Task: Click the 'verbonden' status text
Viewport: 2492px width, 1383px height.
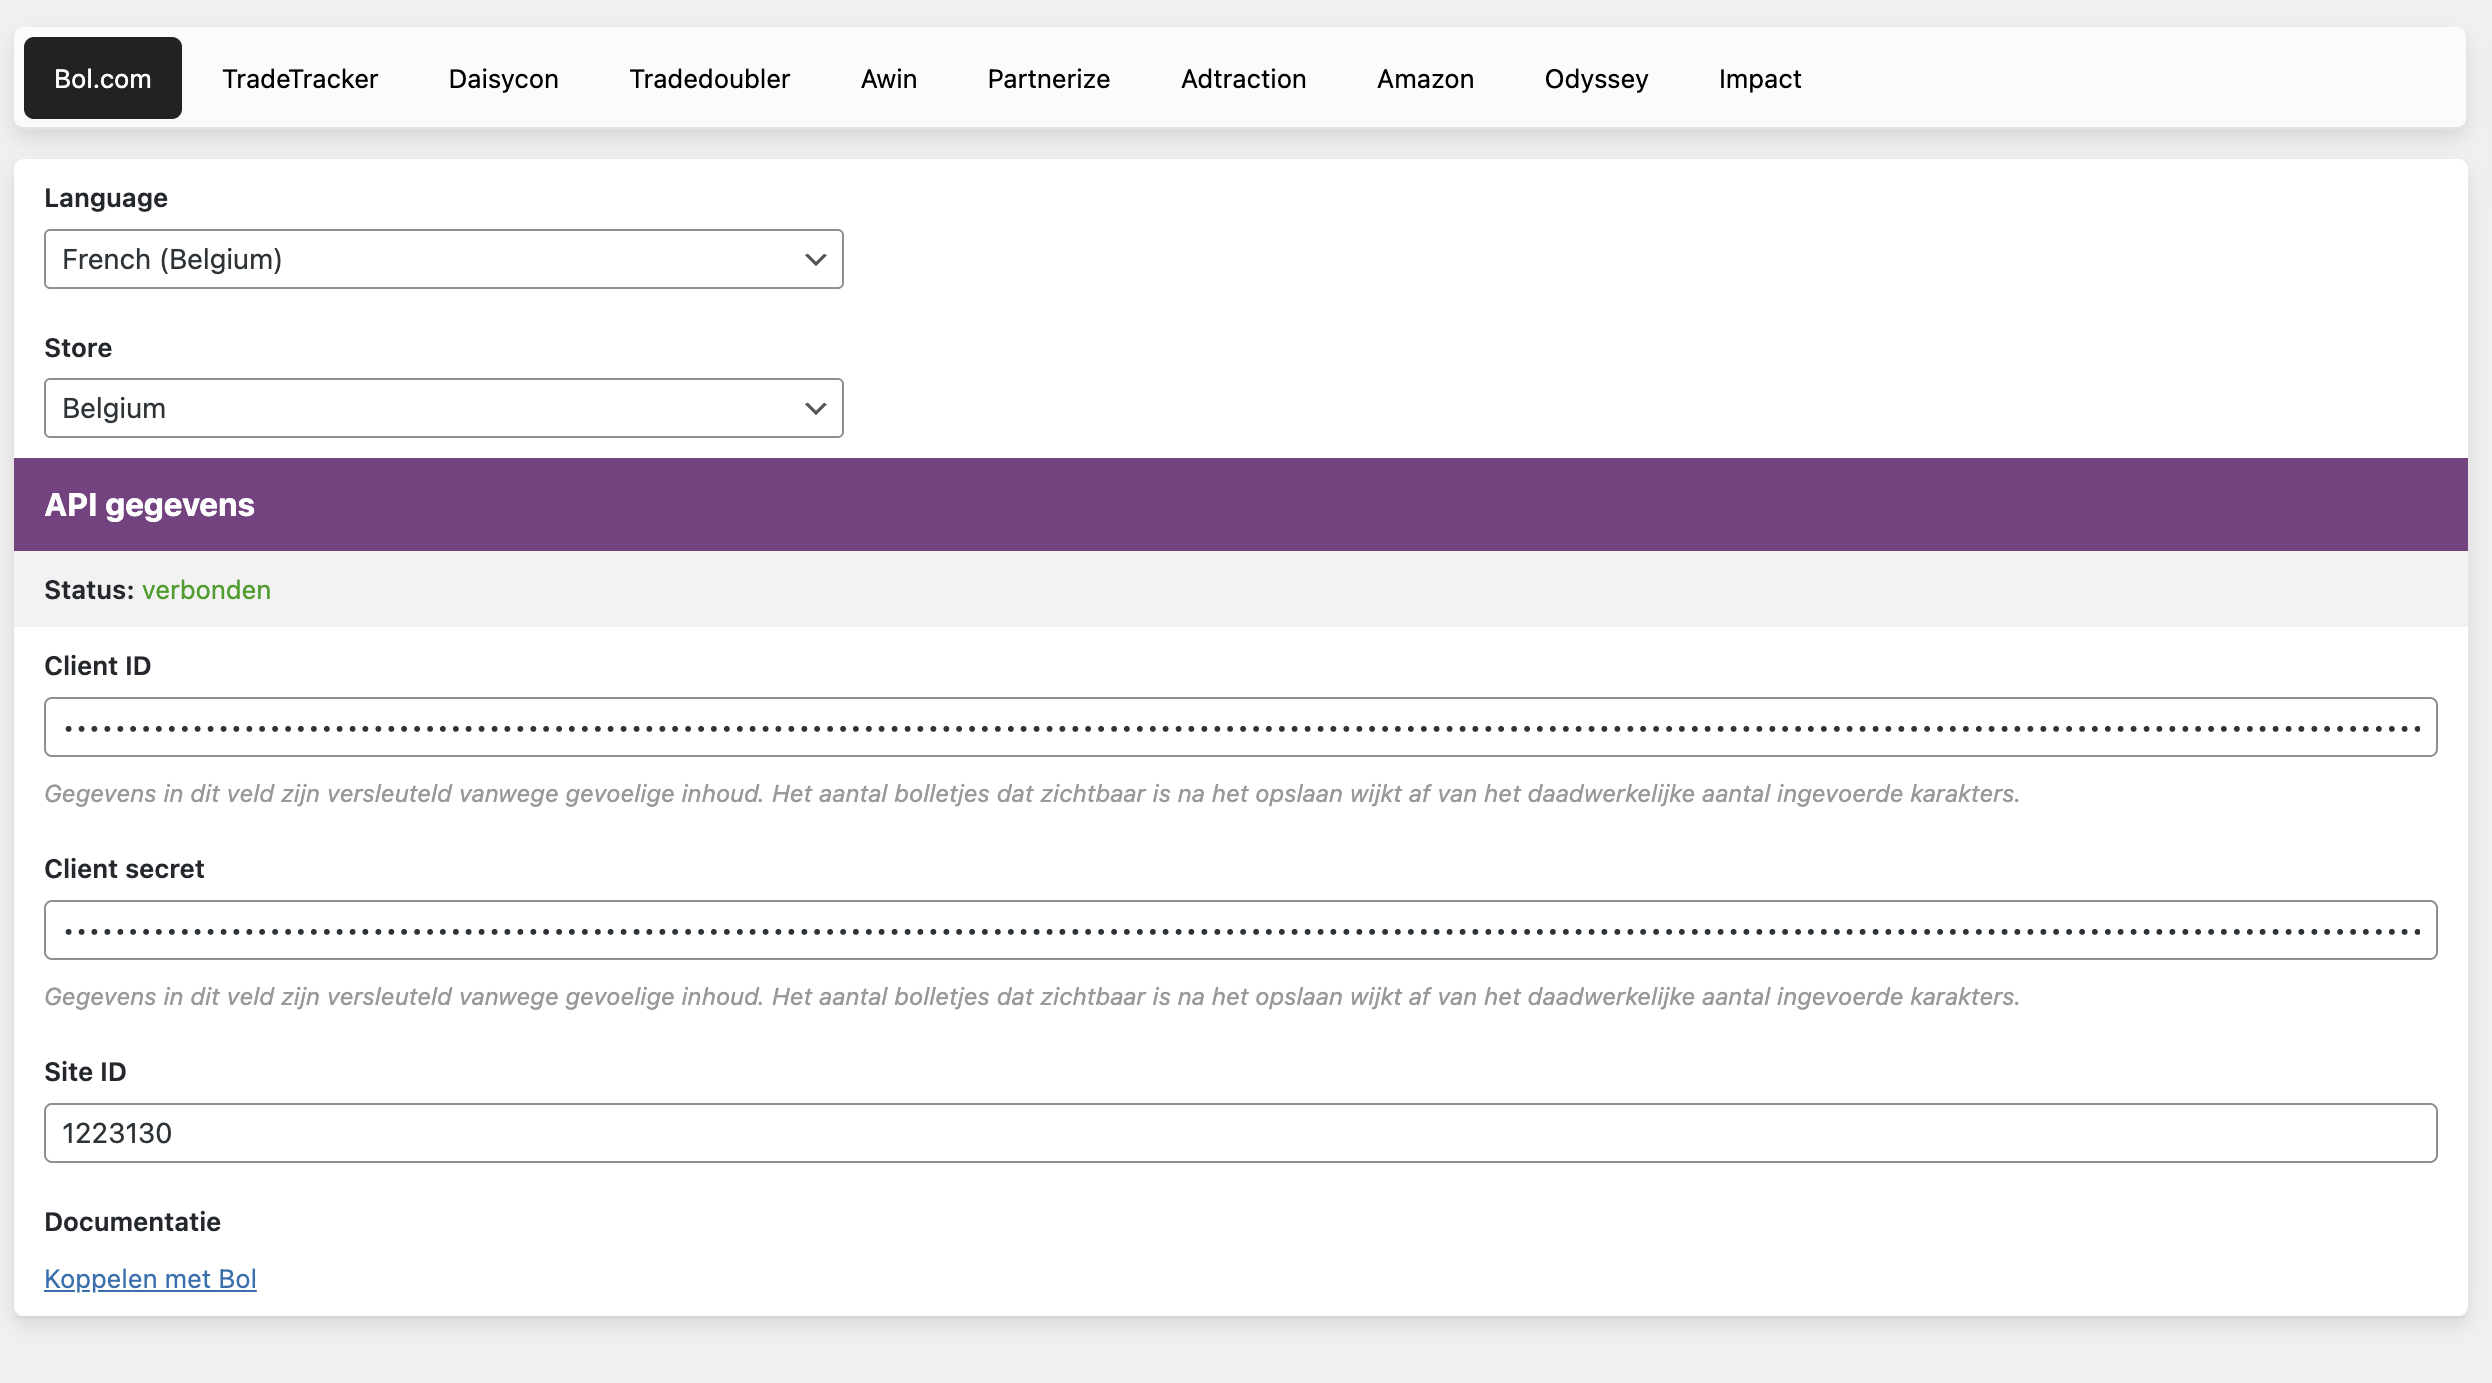Action: (x=207, y=590)
